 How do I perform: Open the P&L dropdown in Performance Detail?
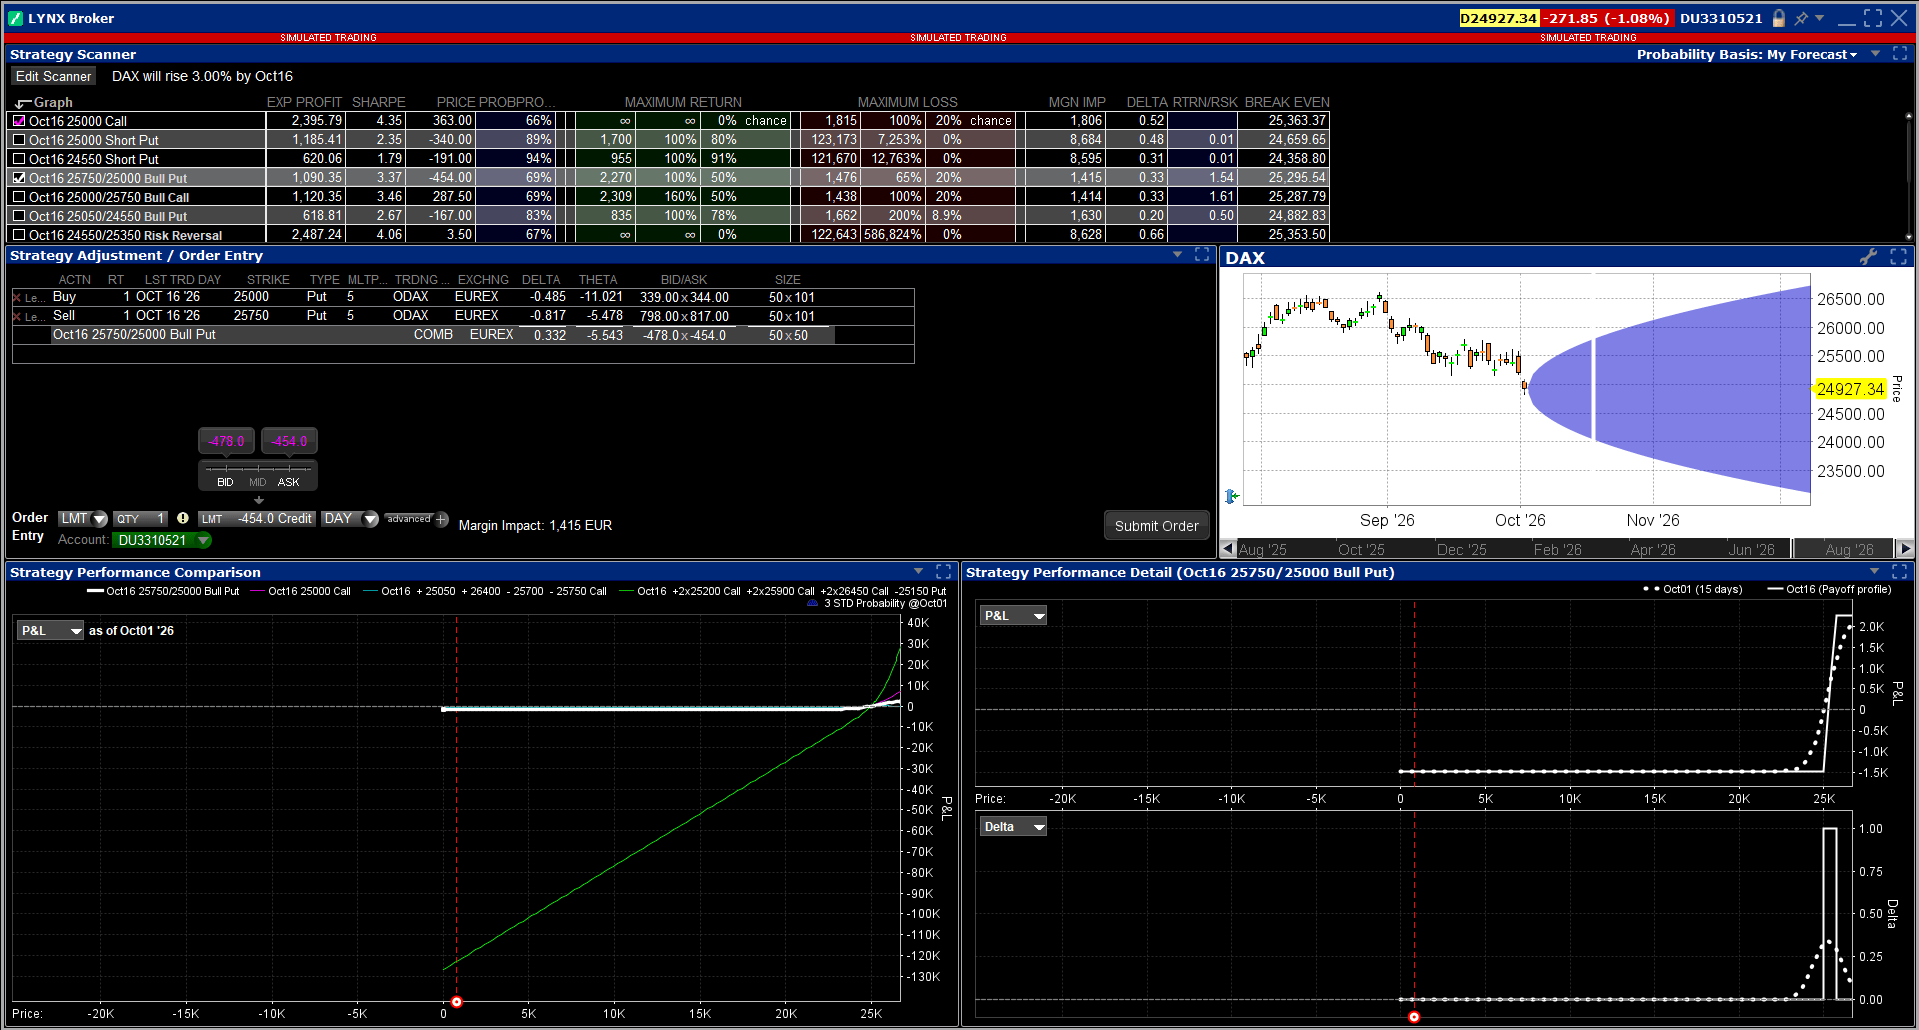click(x=1013, y=616)
